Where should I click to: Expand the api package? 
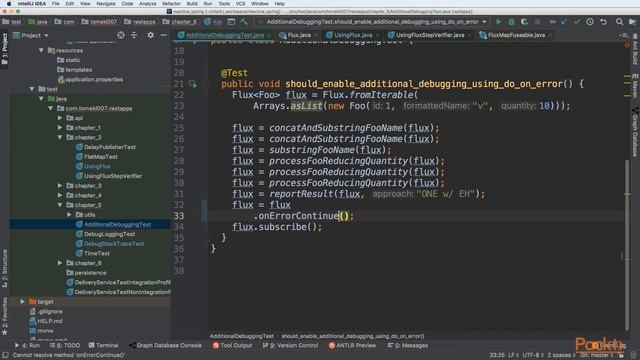coord(60,118)
